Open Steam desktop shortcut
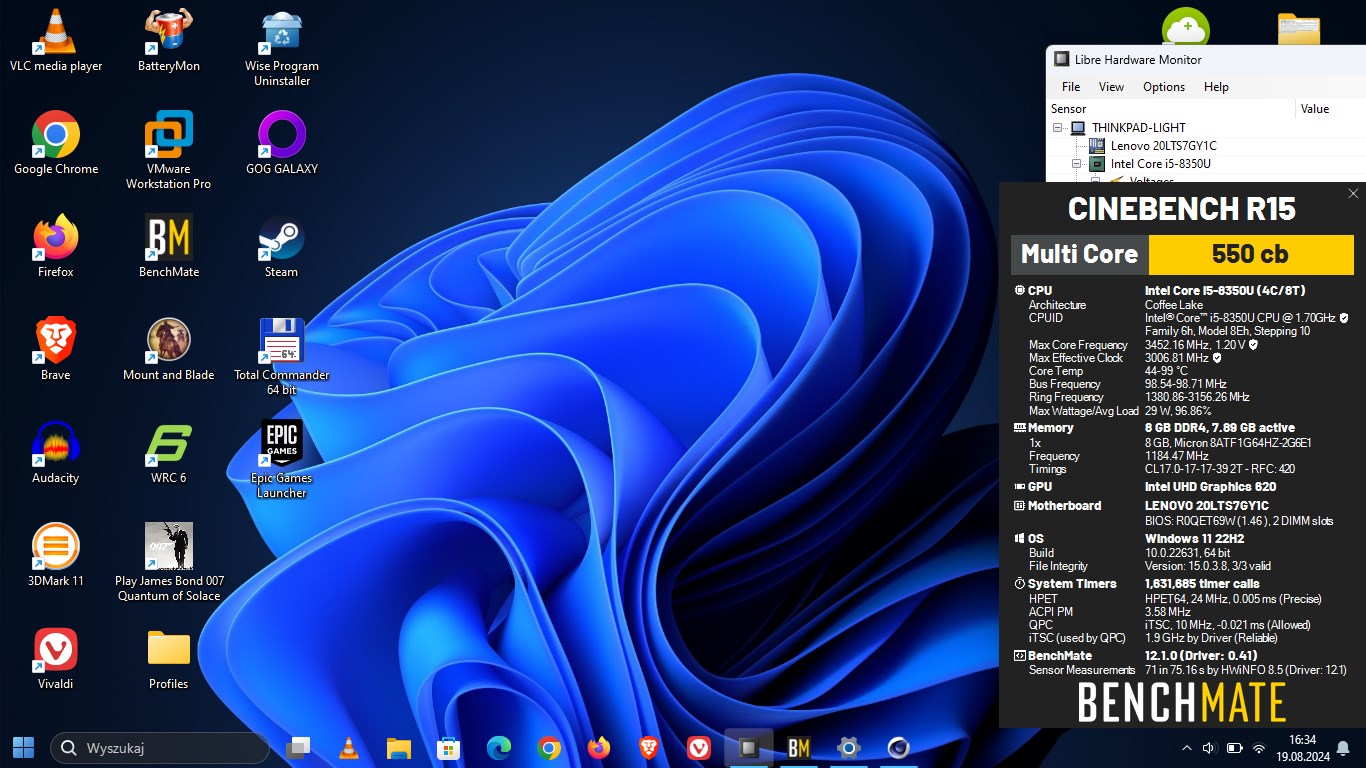The height and width of the screenshot is (768, 1366). tap(282, 246)
